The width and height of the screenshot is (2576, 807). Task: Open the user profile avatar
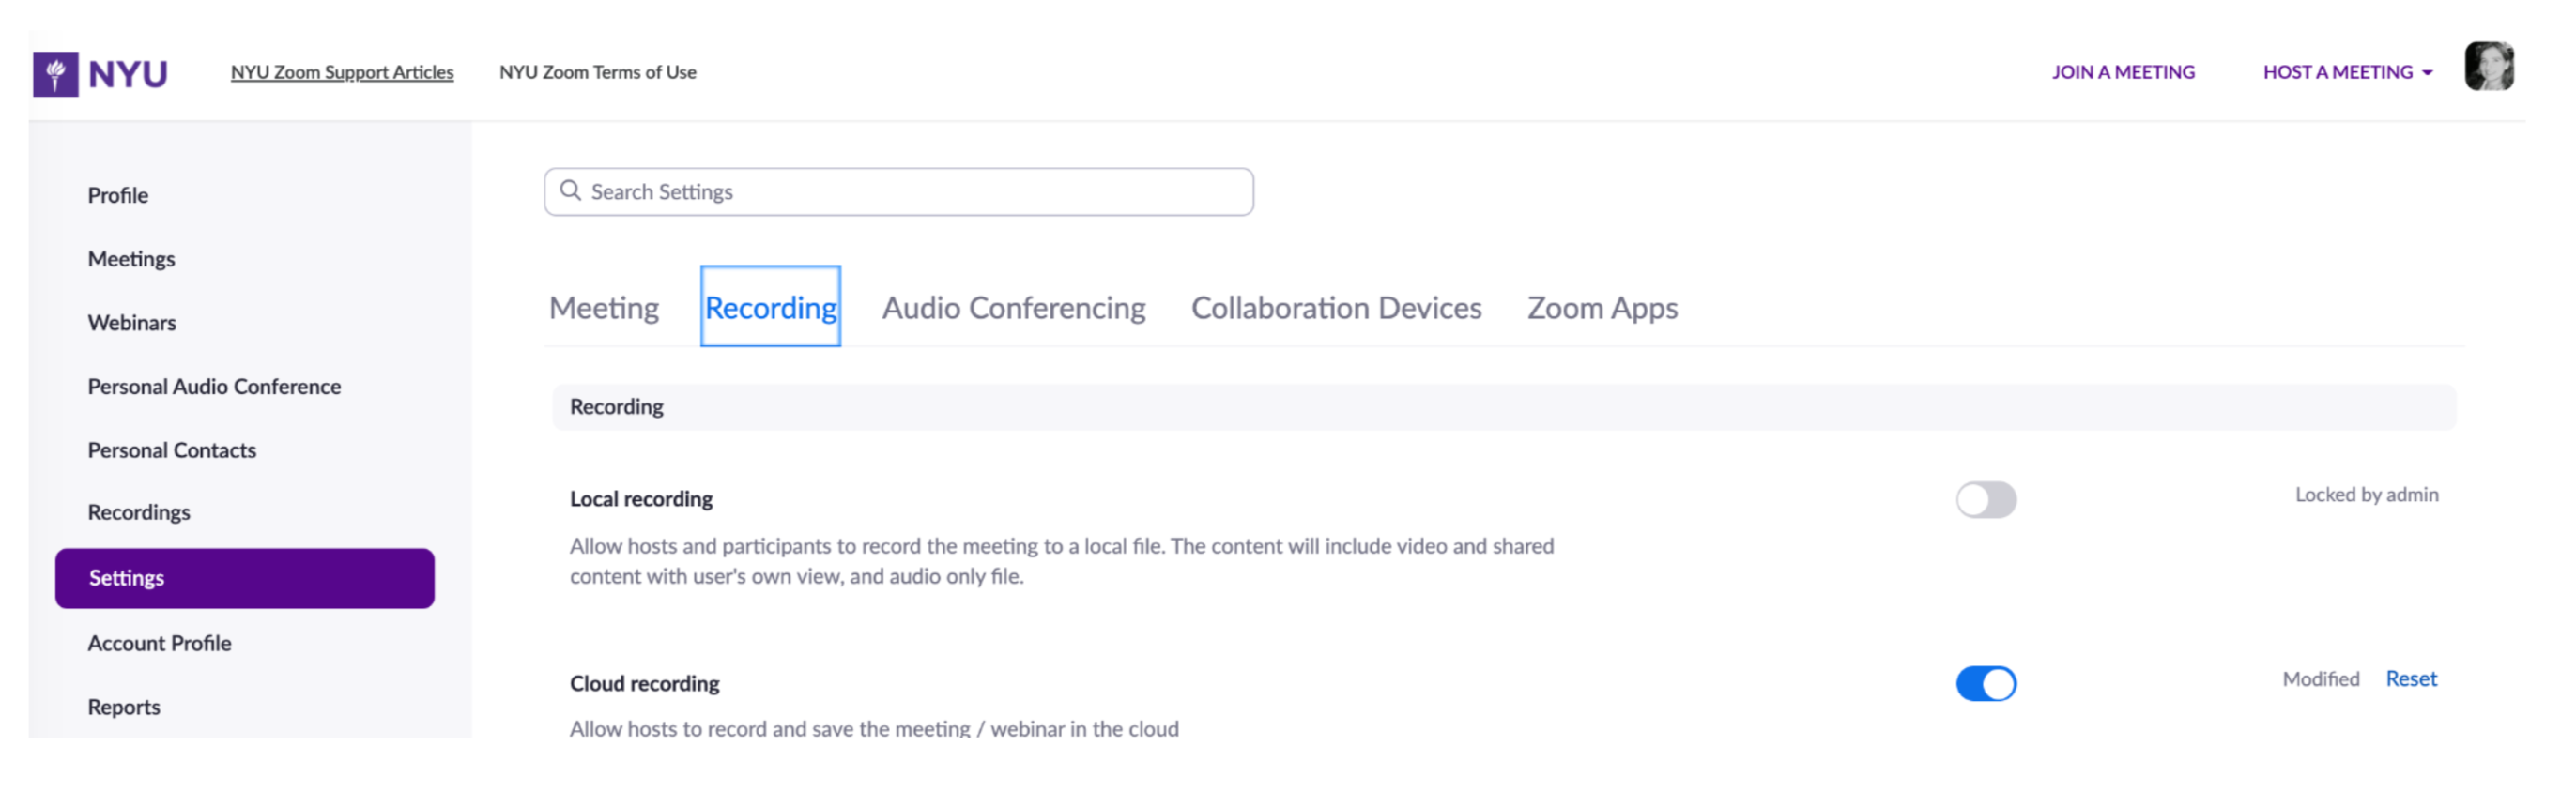2487,67
